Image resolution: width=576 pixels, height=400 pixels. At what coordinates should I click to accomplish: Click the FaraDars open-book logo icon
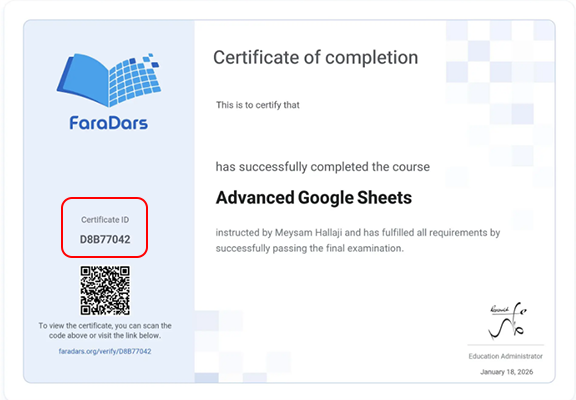coord(109,80)
